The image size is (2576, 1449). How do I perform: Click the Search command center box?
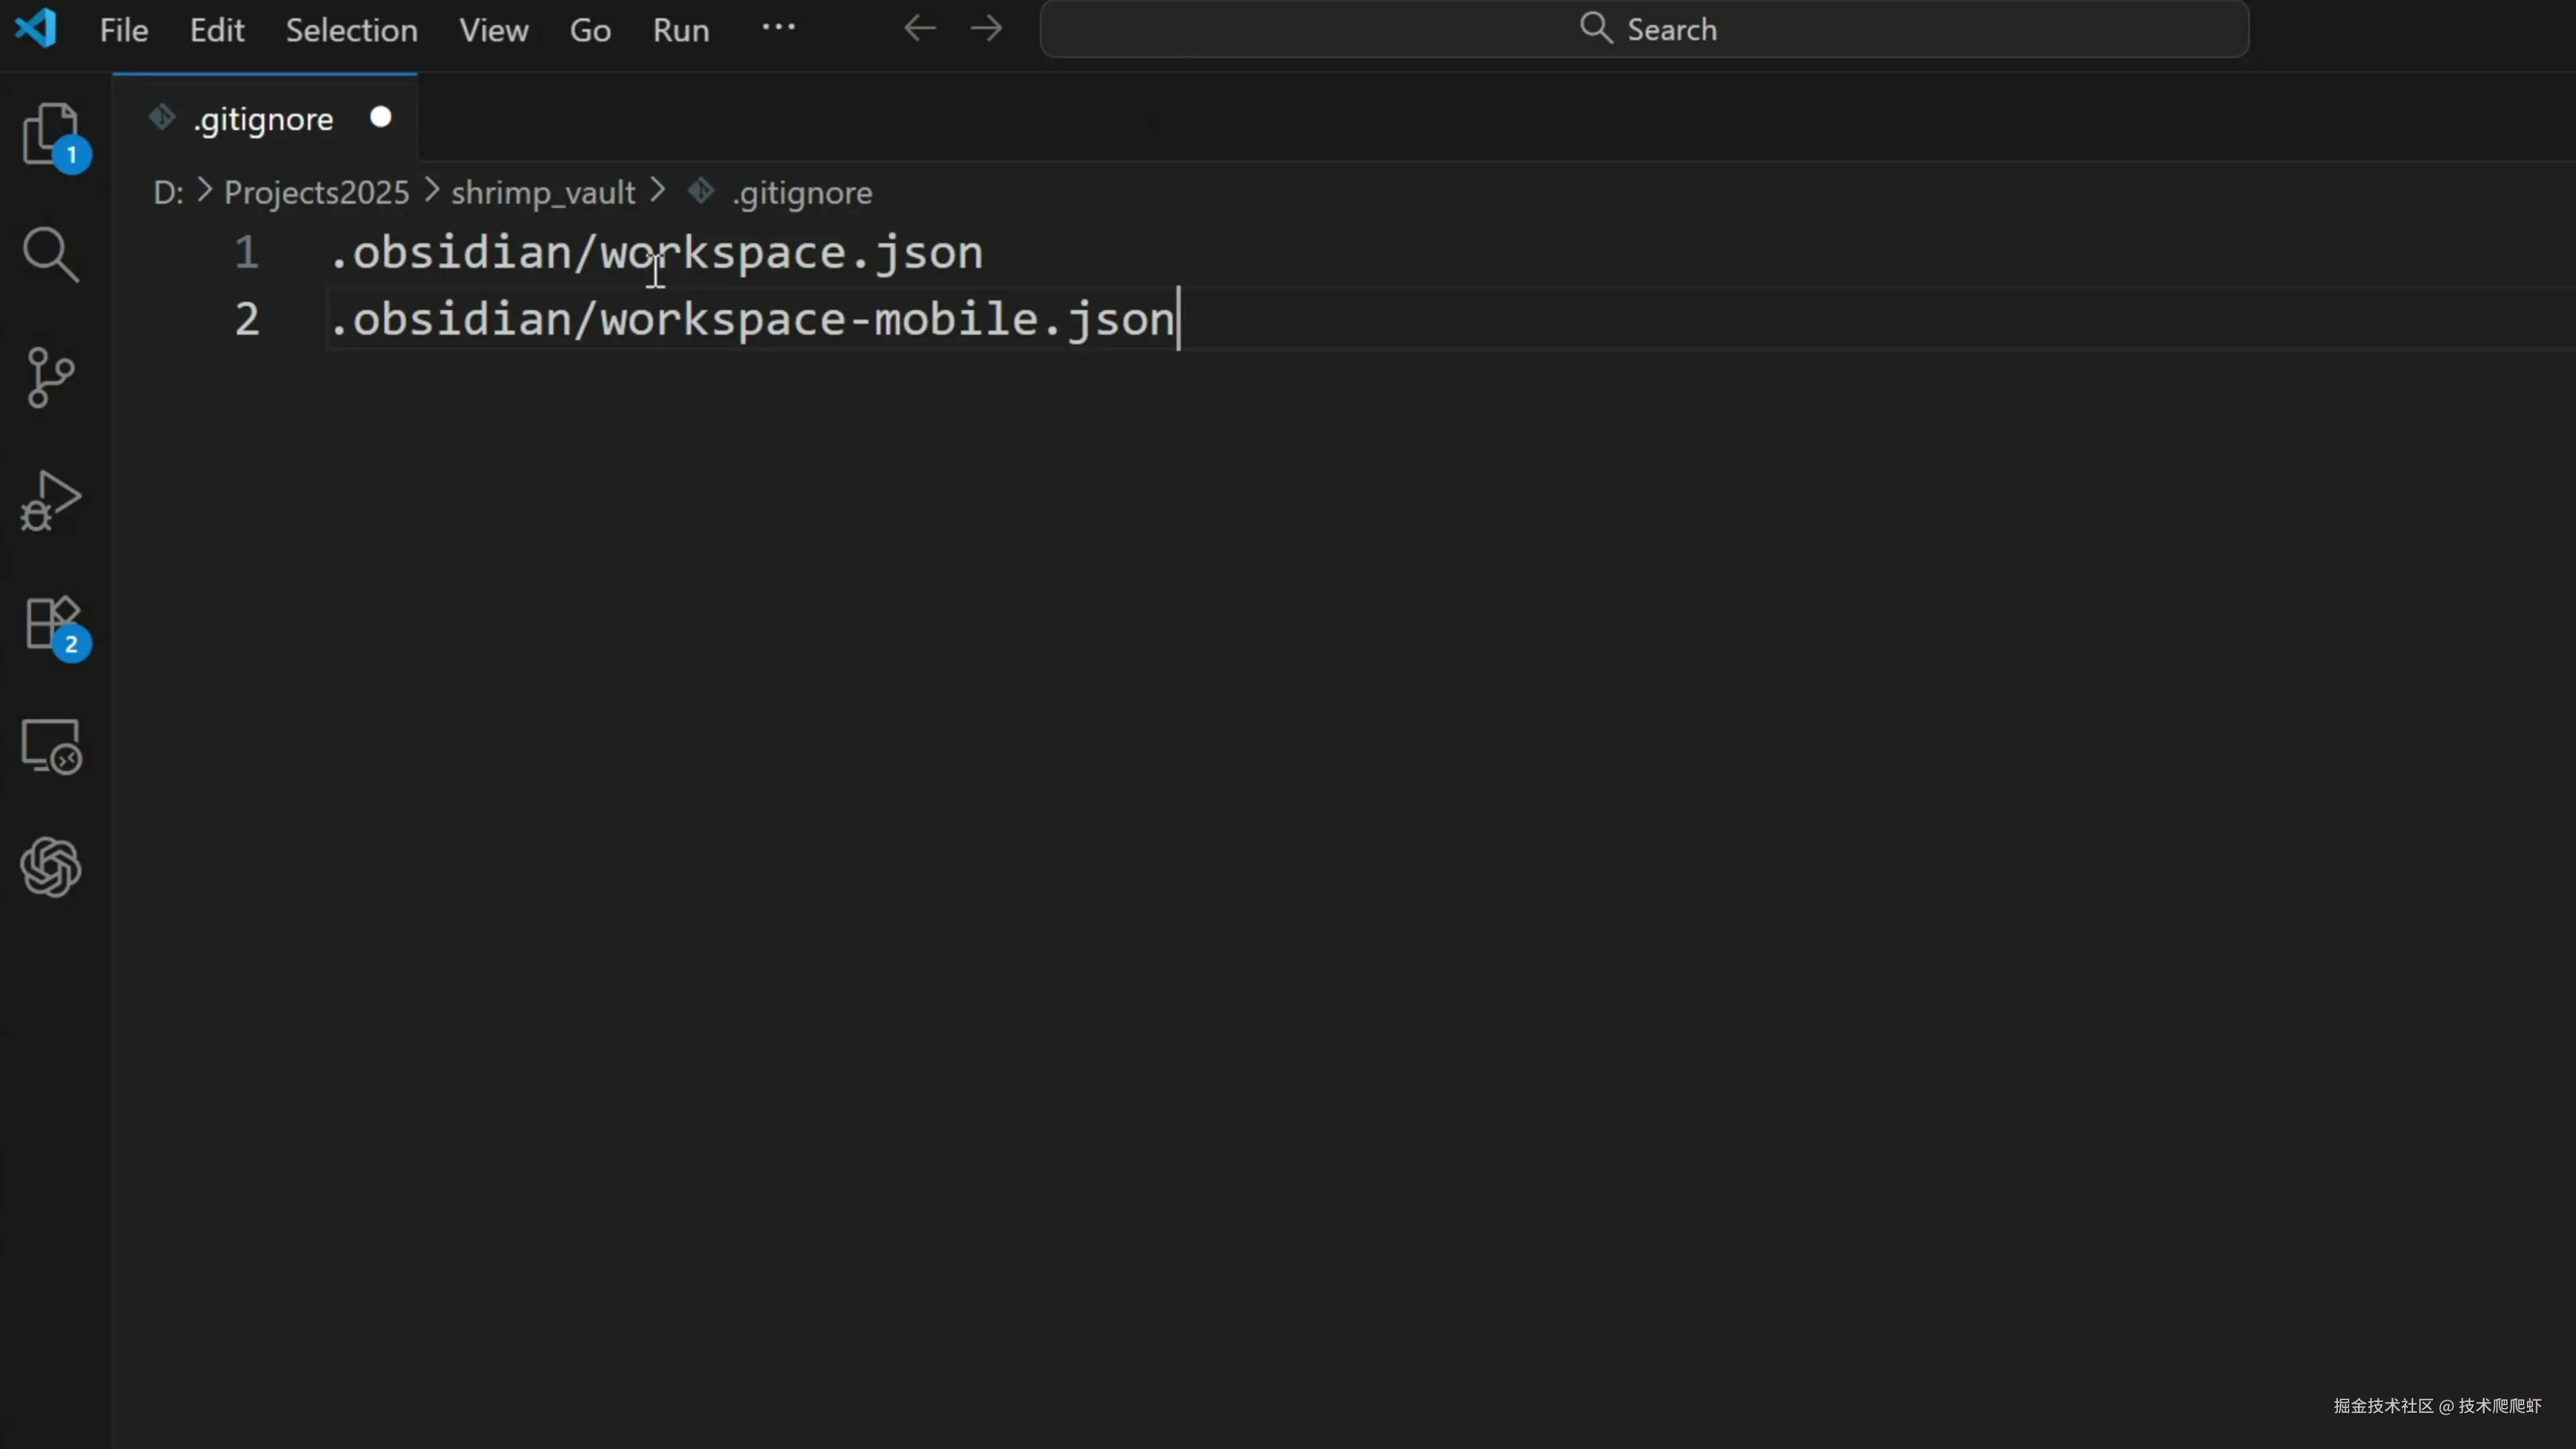point(1644,29)
